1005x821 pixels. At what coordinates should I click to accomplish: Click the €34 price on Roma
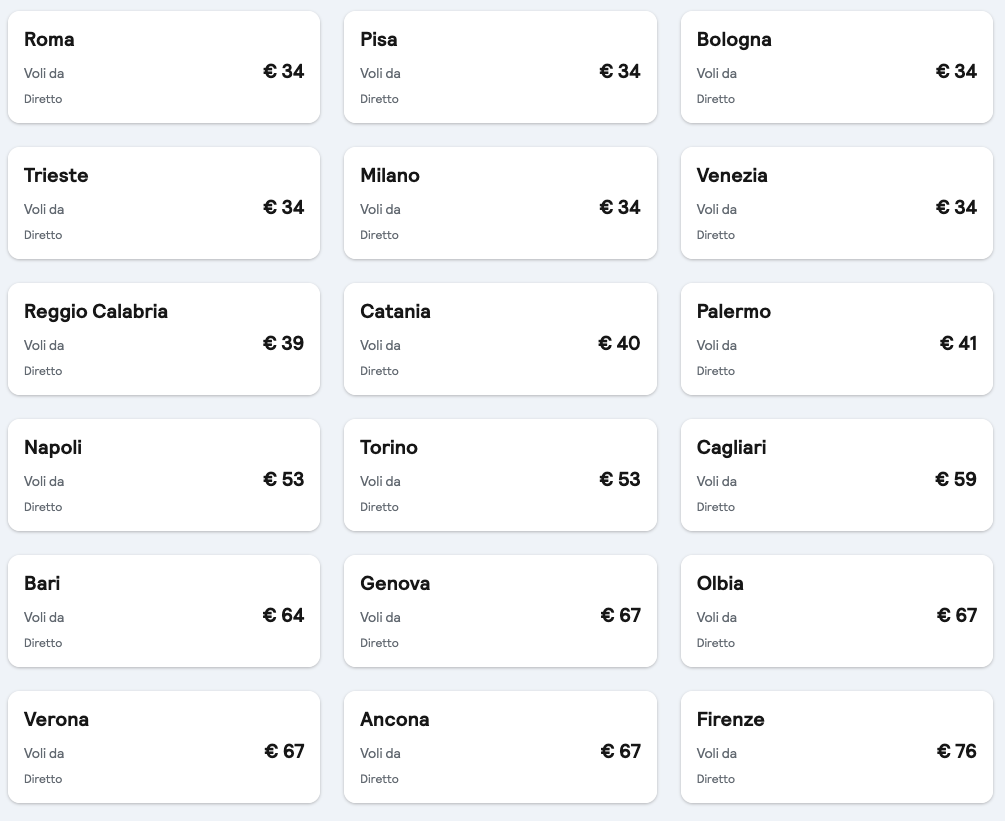pyautogui.click(x=284, y=71)
